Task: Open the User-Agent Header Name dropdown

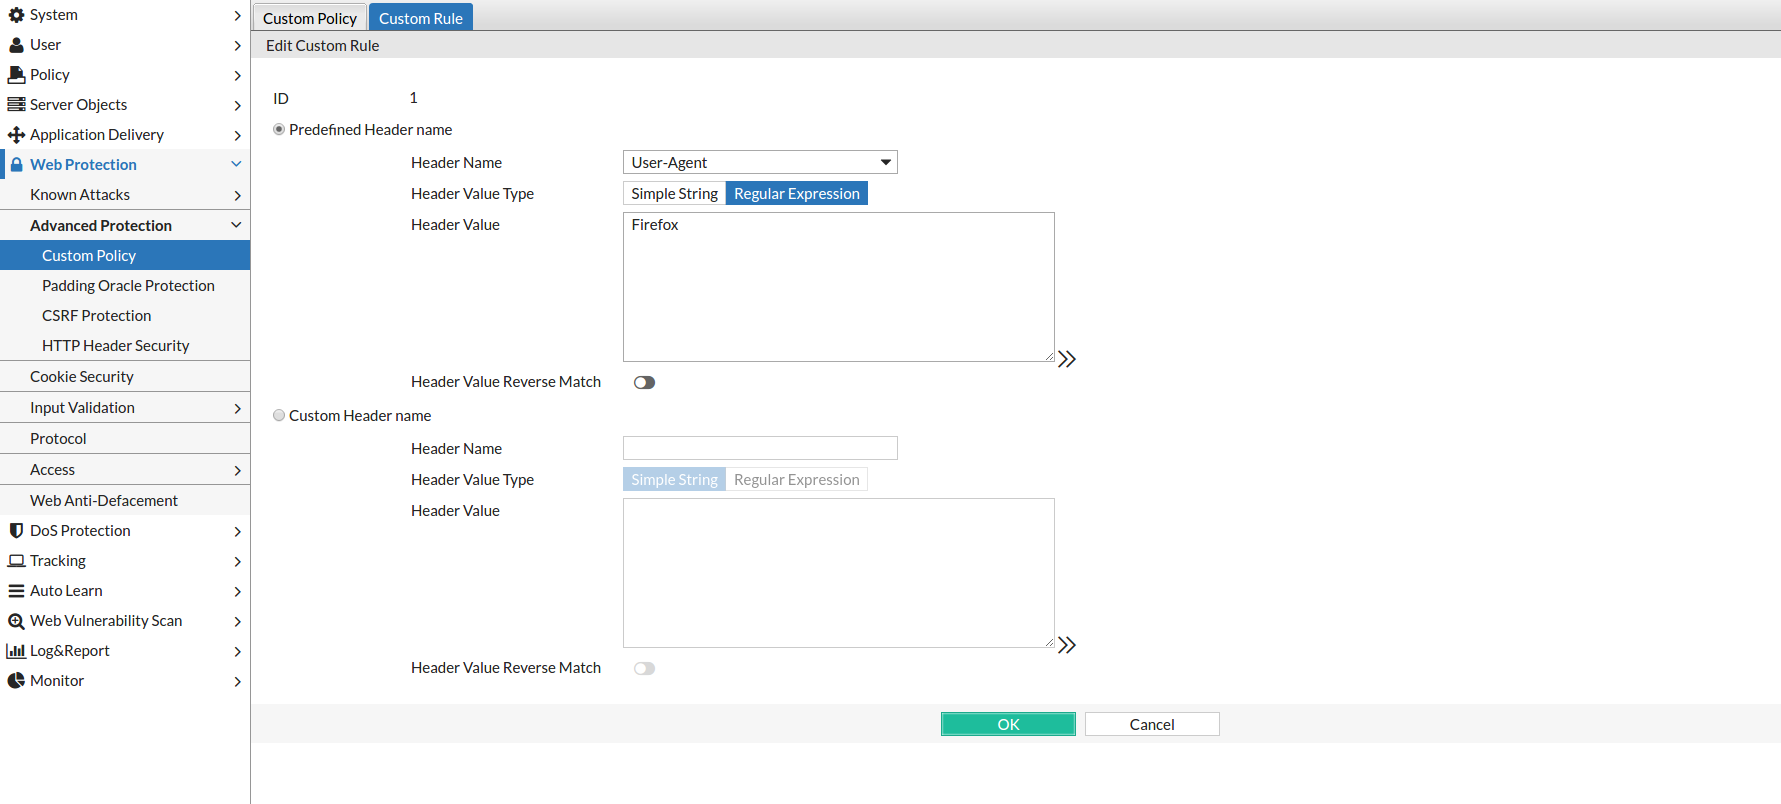Action: click(x=760, y=163)
